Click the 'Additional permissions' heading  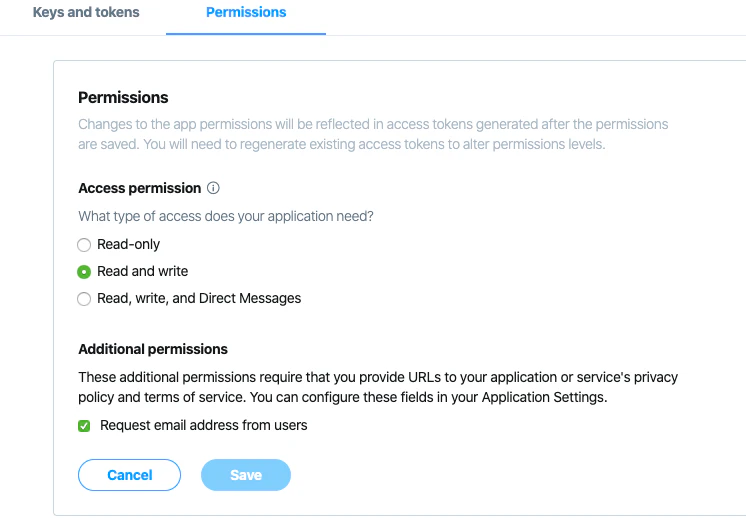pos(153,349)
